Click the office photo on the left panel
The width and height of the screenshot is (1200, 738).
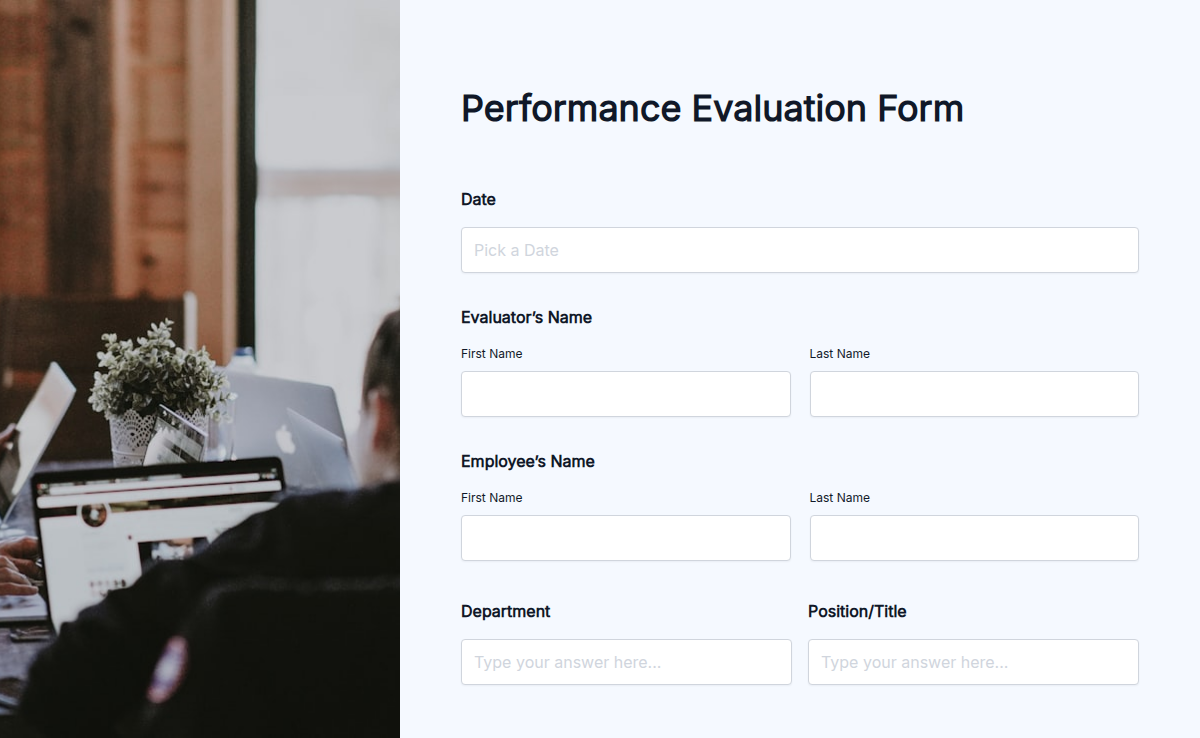(x=200, y=370)
